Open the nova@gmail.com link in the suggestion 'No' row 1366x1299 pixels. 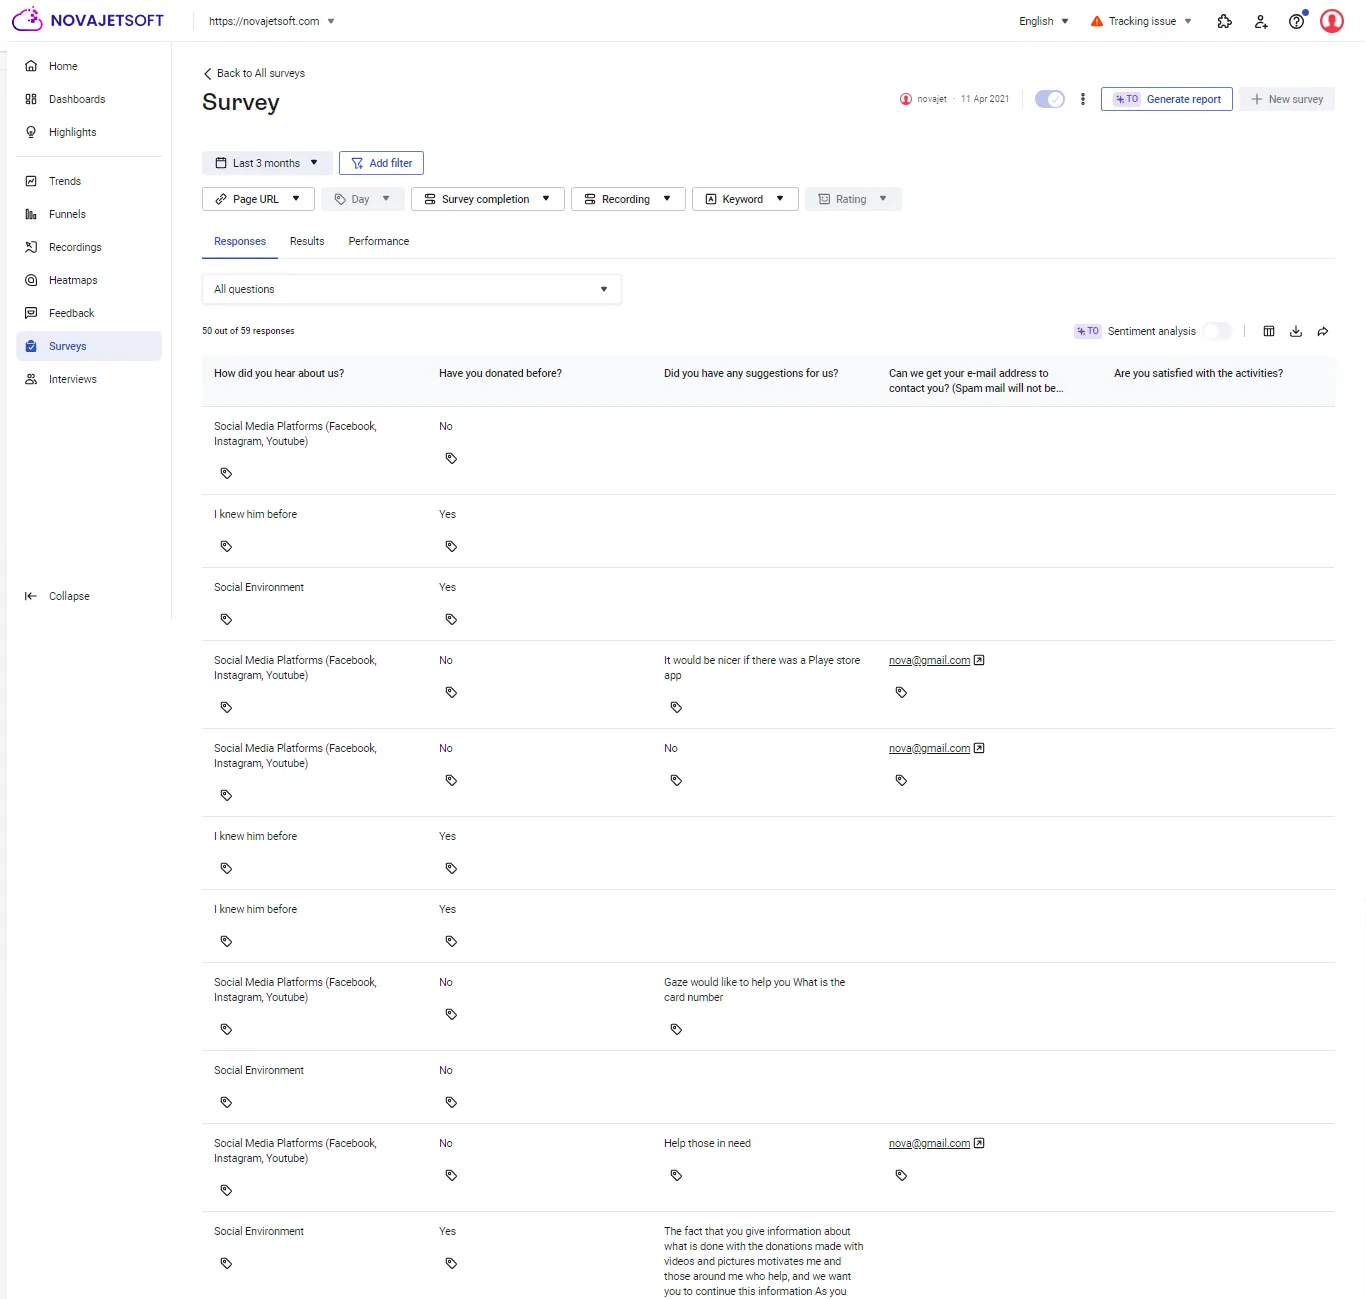929,748
